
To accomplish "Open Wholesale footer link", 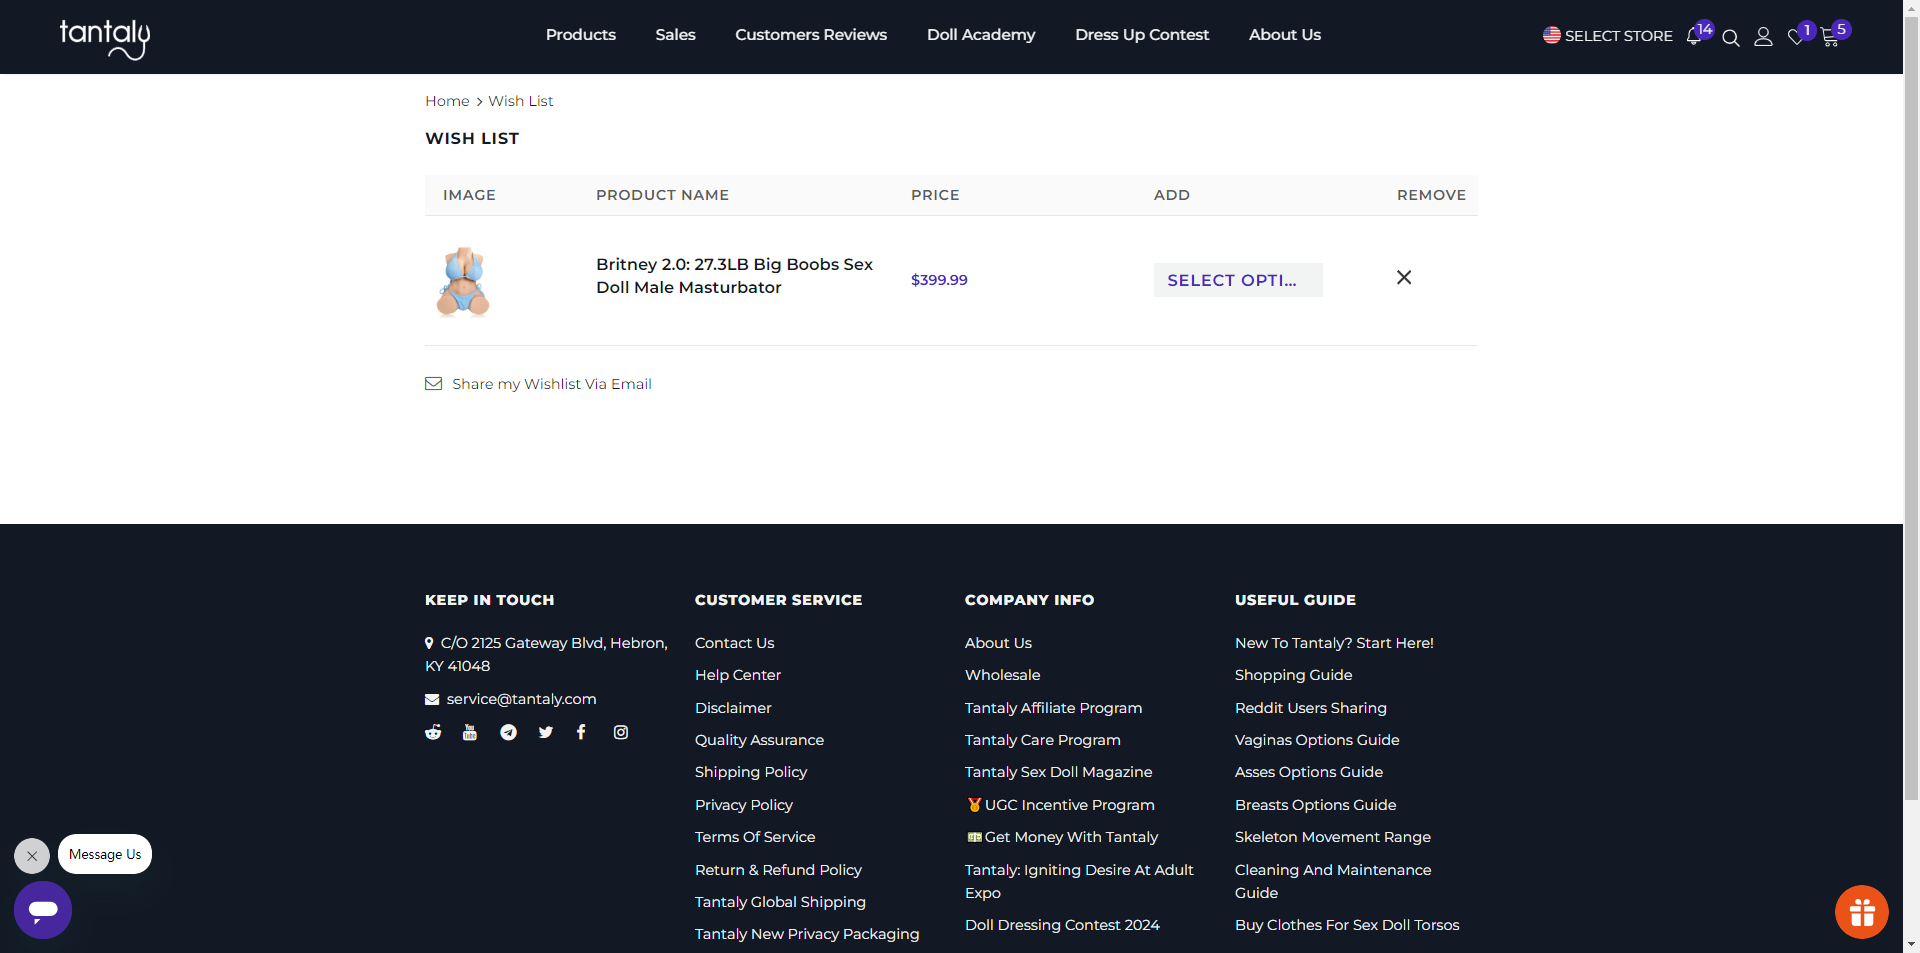I will (x=1002, y=675).
